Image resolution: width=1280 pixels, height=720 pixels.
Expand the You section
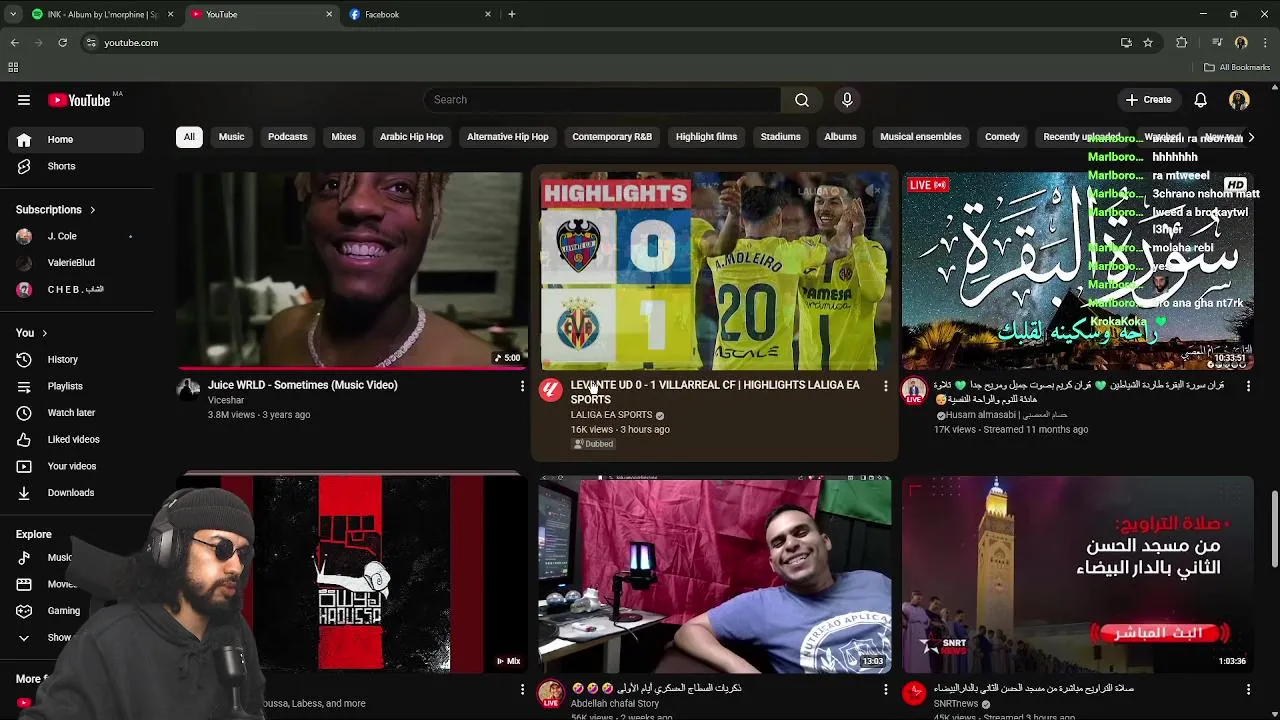click(x=31, y=333)
